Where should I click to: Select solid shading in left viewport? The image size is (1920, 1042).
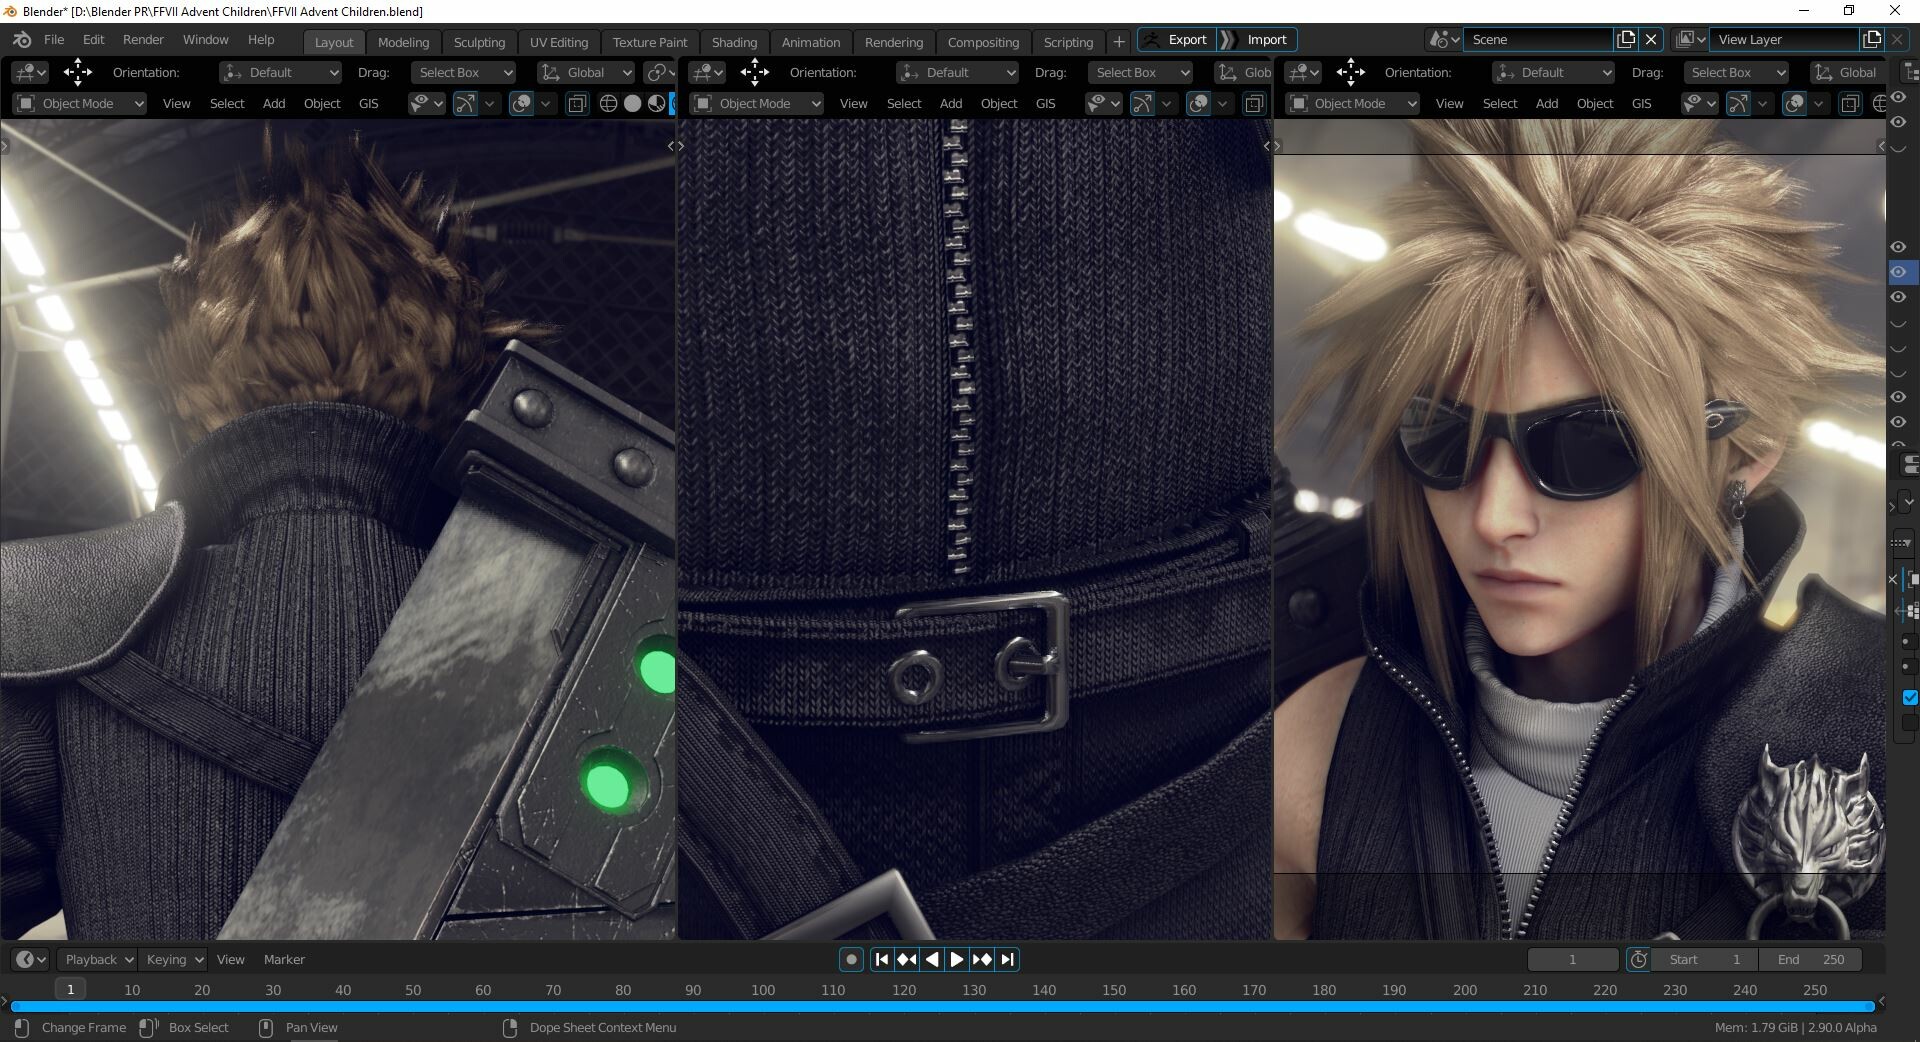coord(632,104)
